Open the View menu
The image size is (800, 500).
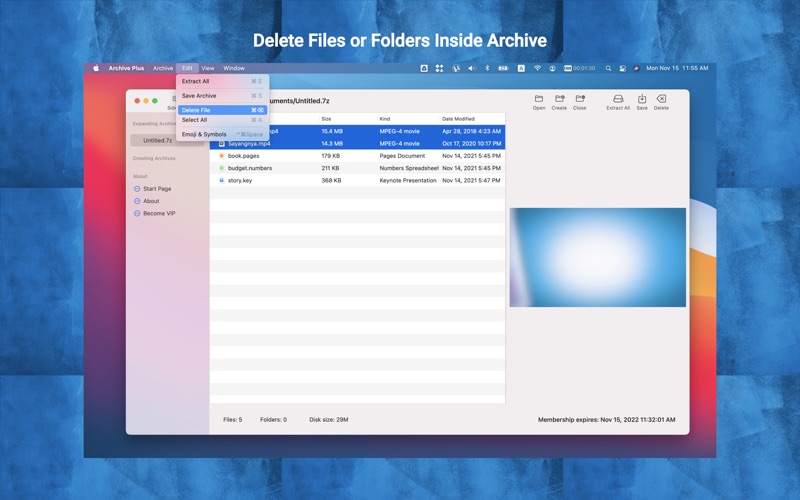[208, 68]
